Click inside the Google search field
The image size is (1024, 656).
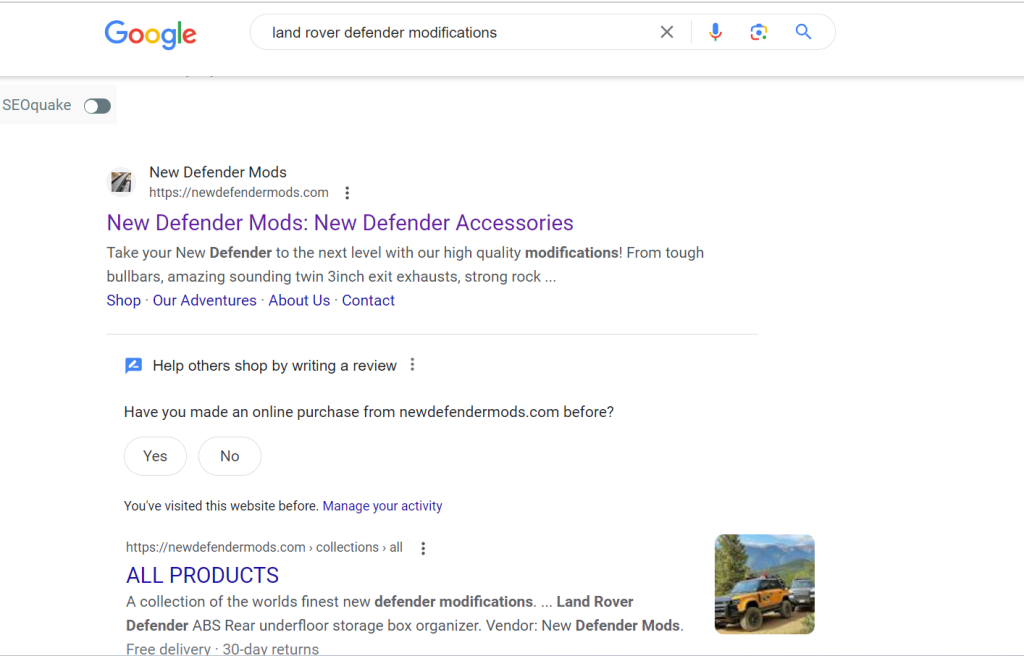tap(450, 32)
